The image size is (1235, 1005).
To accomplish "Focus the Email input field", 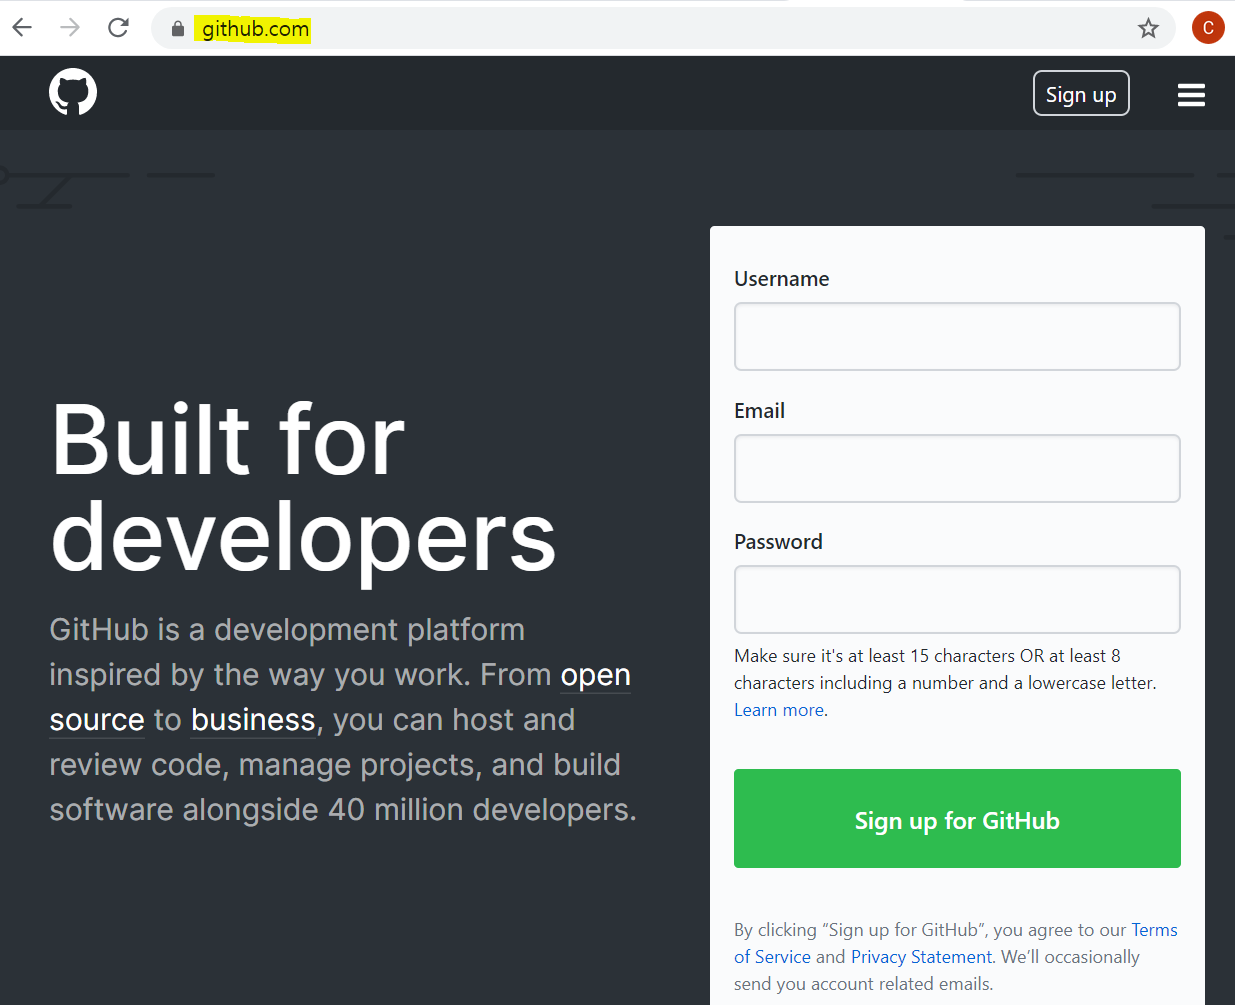I will click(957, 468).
